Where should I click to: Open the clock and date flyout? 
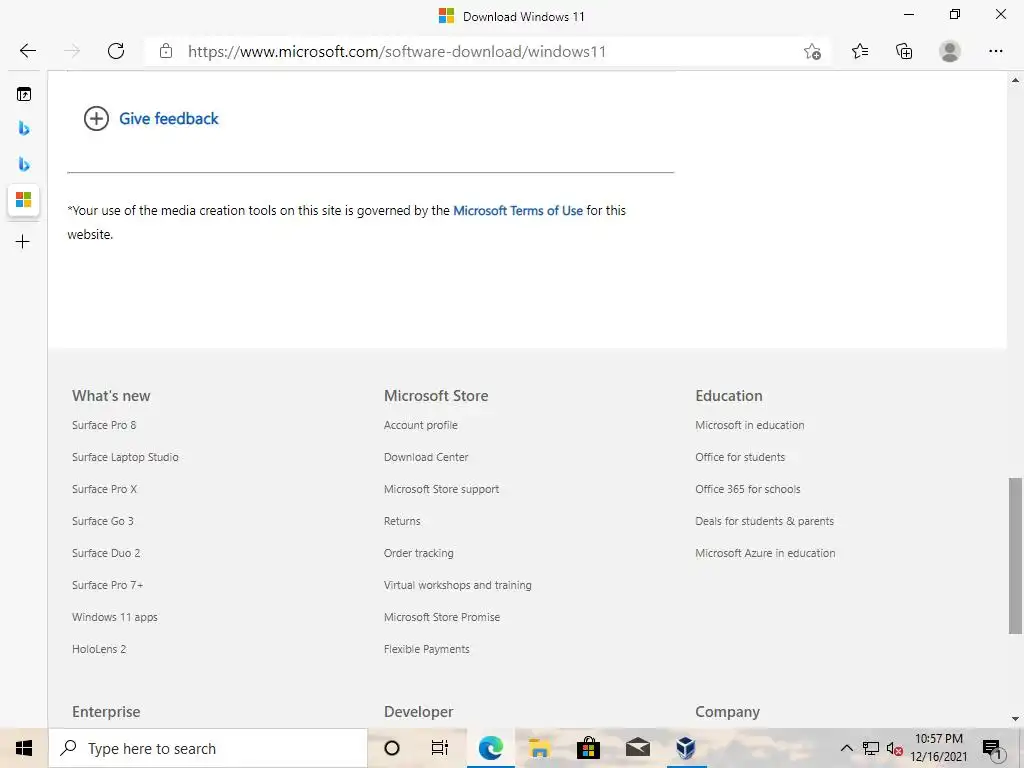click(938, 748)
